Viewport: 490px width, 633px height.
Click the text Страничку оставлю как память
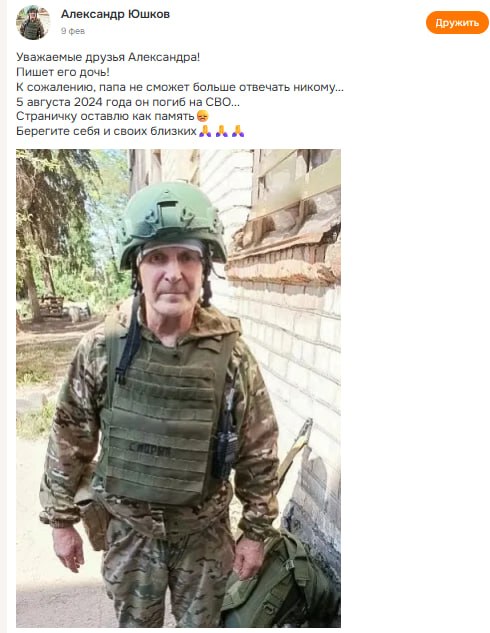(105, 116)
